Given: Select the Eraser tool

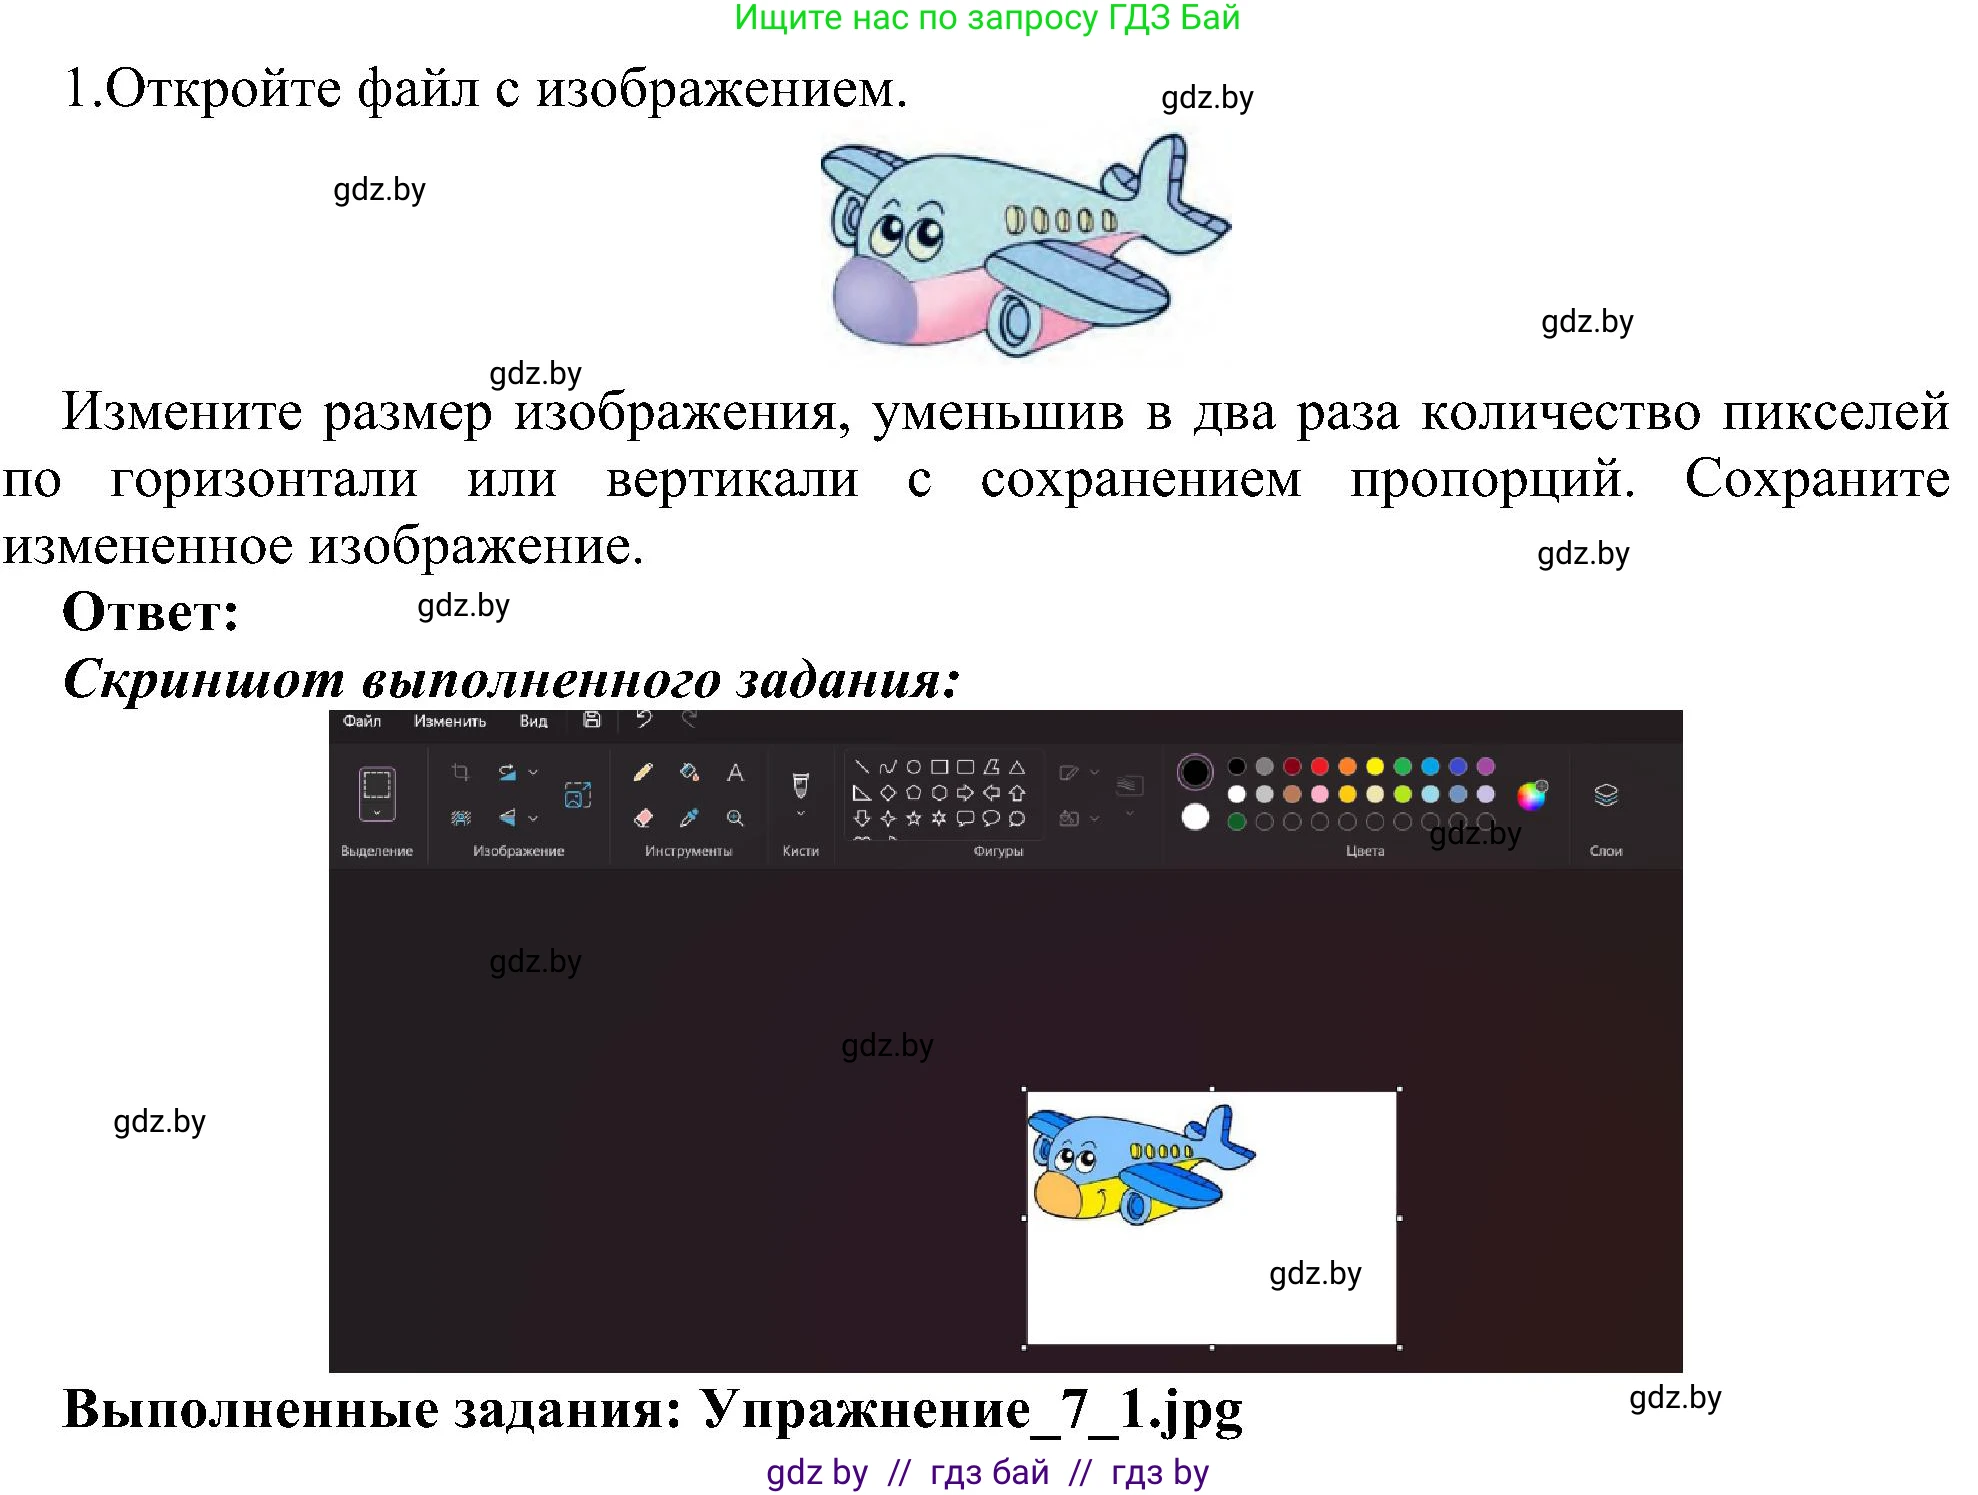Looking at the screenshot, I should 643,816.
